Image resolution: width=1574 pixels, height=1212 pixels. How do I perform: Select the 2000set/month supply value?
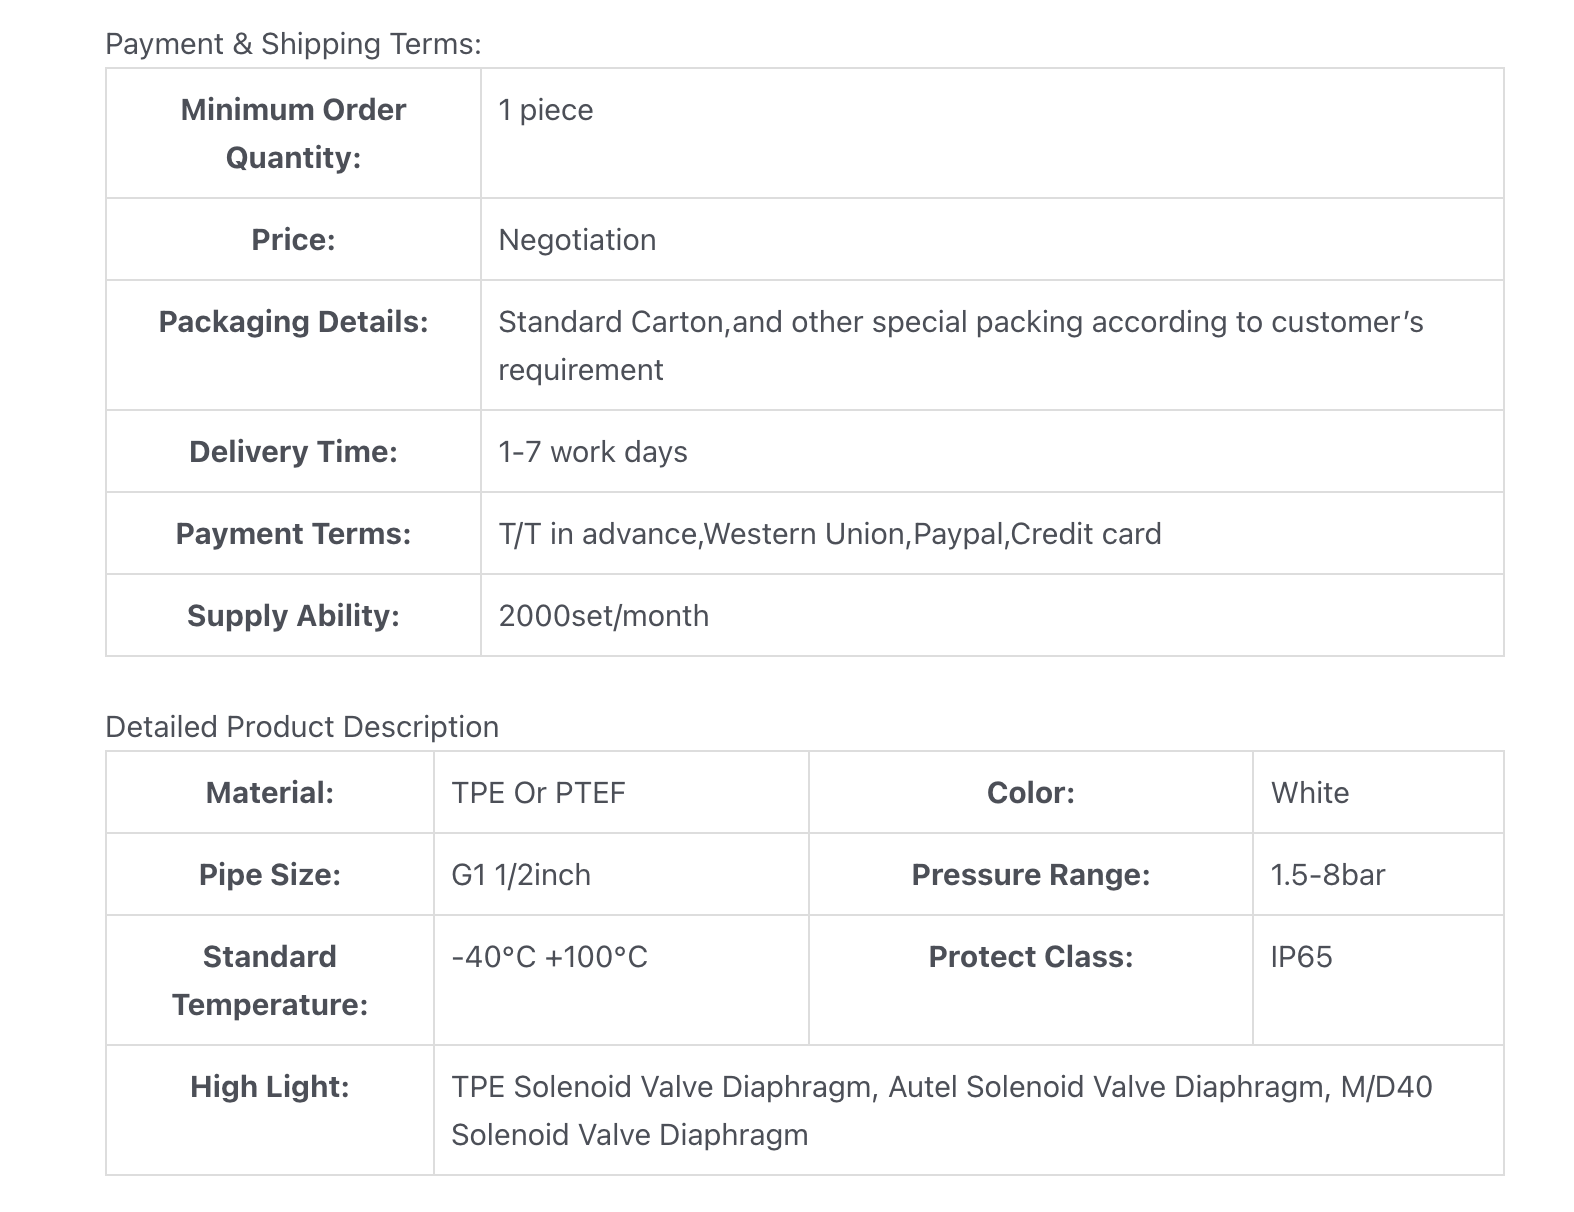coord(604,616)
